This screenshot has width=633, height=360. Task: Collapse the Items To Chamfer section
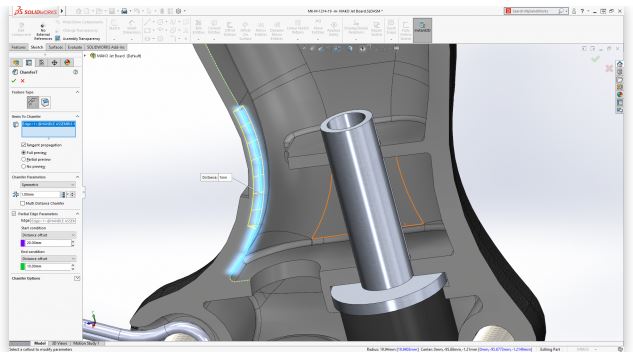tap(77, 116)
